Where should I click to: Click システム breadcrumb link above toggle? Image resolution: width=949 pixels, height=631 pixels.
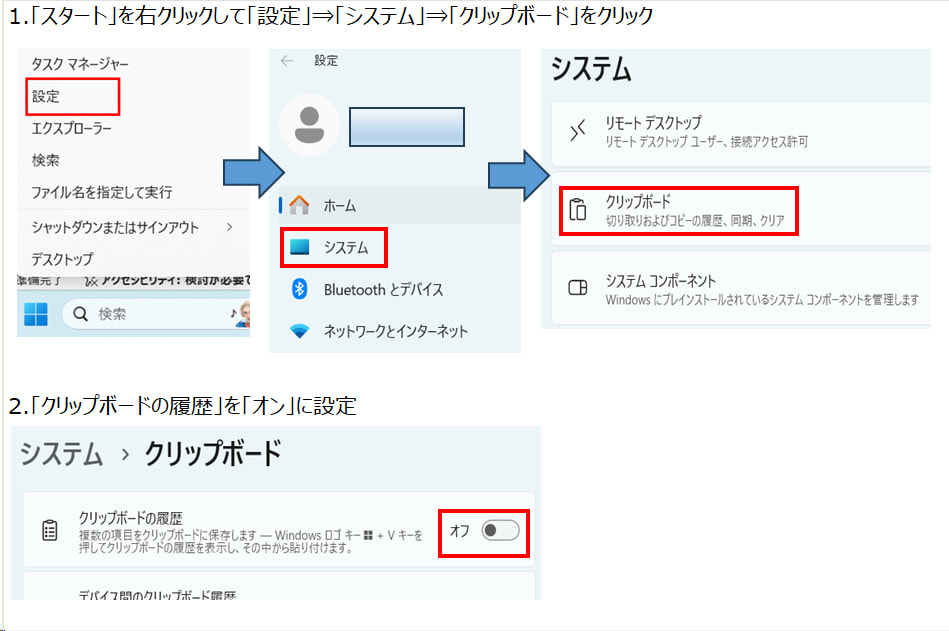(62, 454)
